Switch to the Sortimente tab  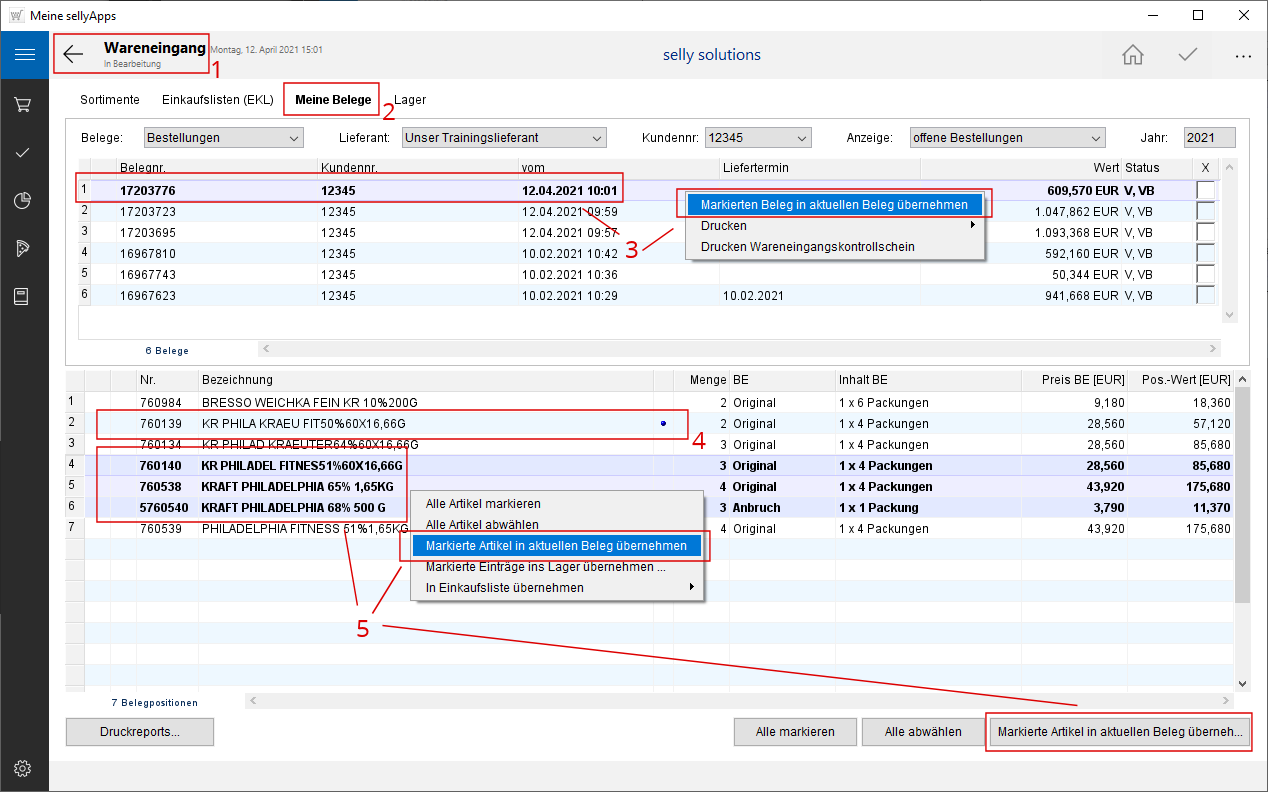point(110,100)
